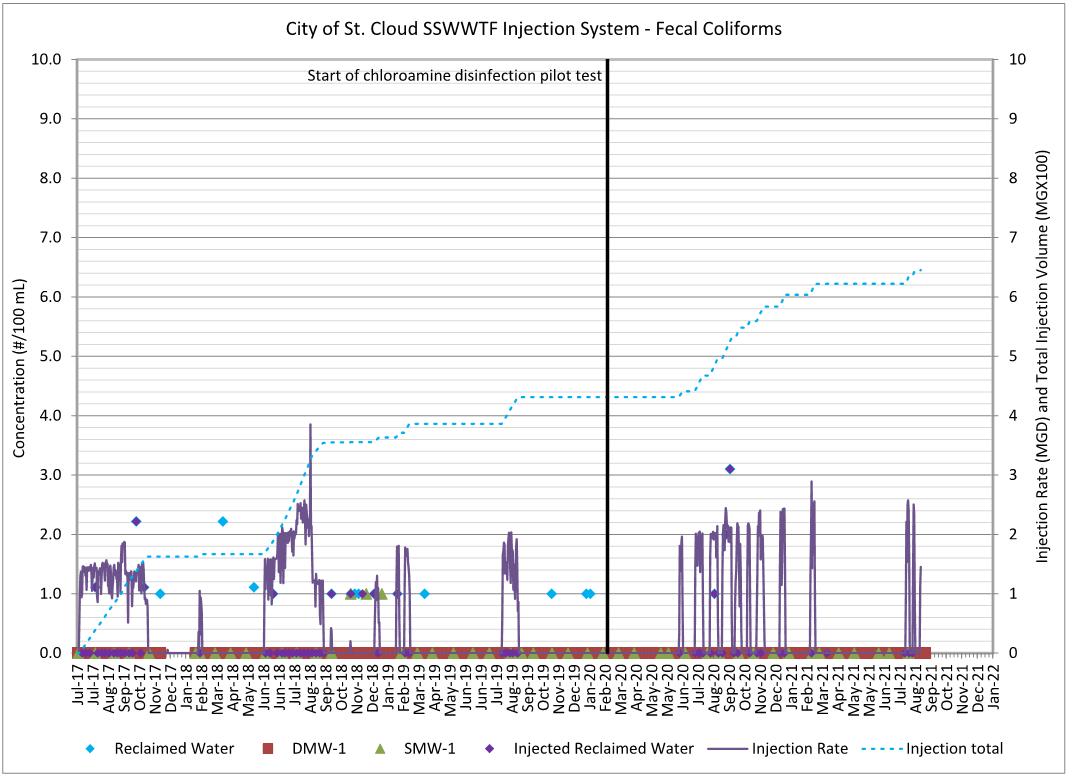1073x778 pixels.
Task: Click the x-axis label 'Jan-18'
Action: pyautogui.click(x=185, y=687)
